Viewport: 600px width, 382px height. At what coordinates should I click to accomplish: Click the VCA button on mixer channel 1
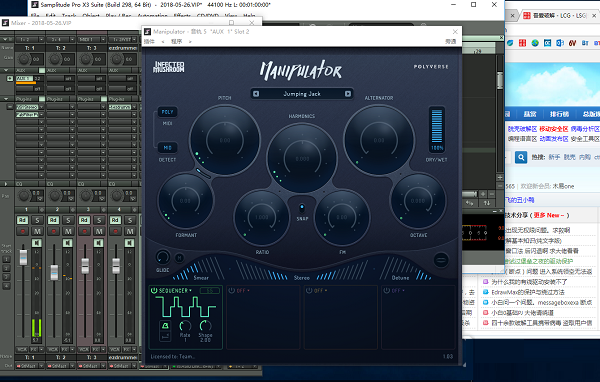pos(21,349)
